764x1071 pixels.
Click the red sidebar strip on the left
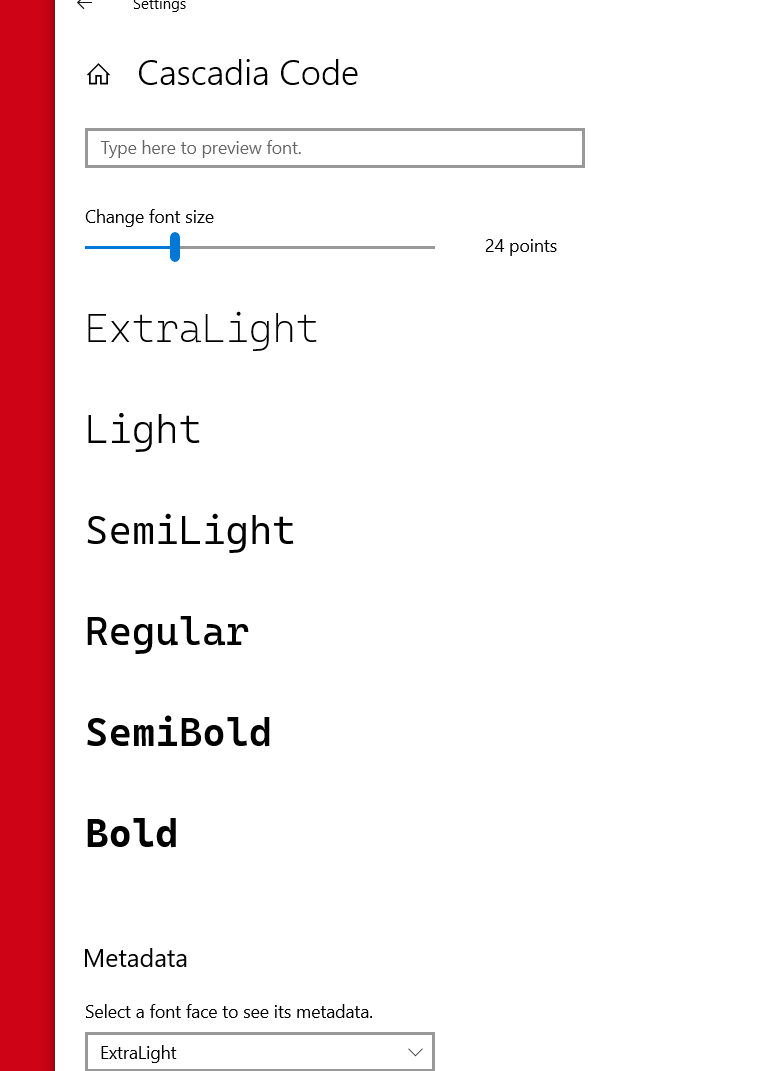click(27, 535)
